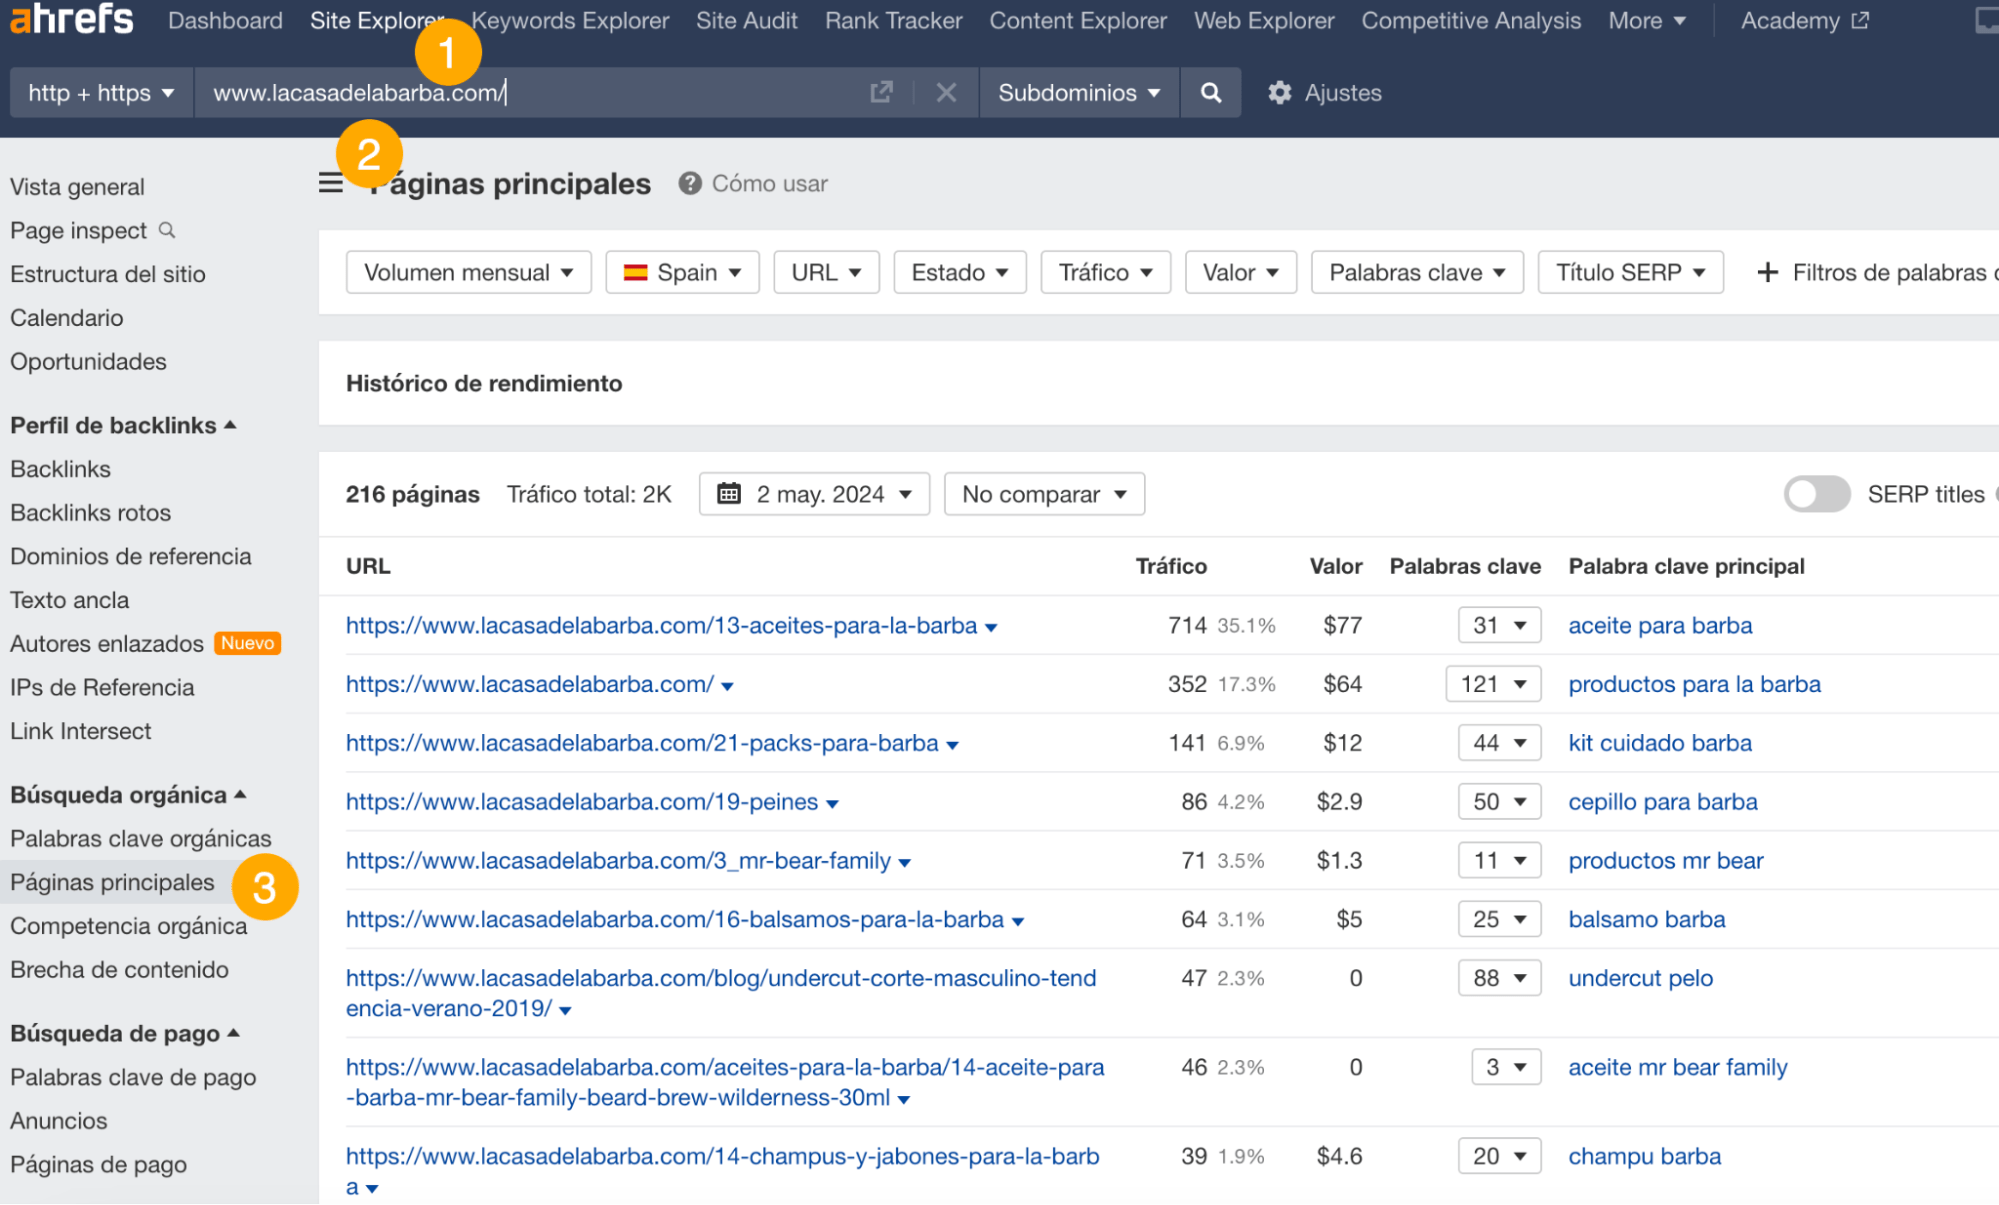Click the Academy external link icon
This screenshot has height=1205, width=1999.
click(x=1862, y=19)
